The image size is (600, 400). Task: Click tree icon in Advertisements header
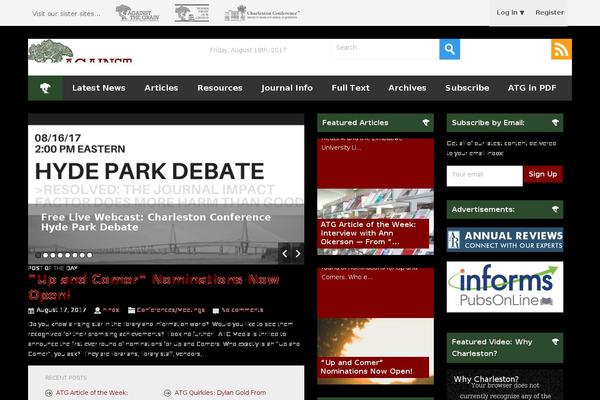555,209
